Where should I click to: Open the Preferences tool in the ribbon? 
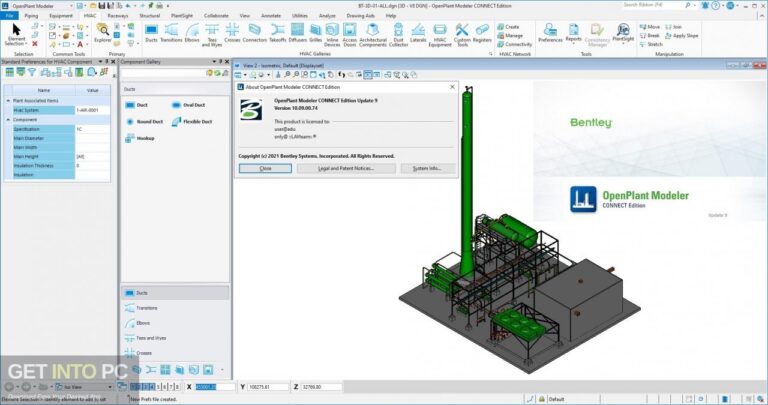[550, 33]
